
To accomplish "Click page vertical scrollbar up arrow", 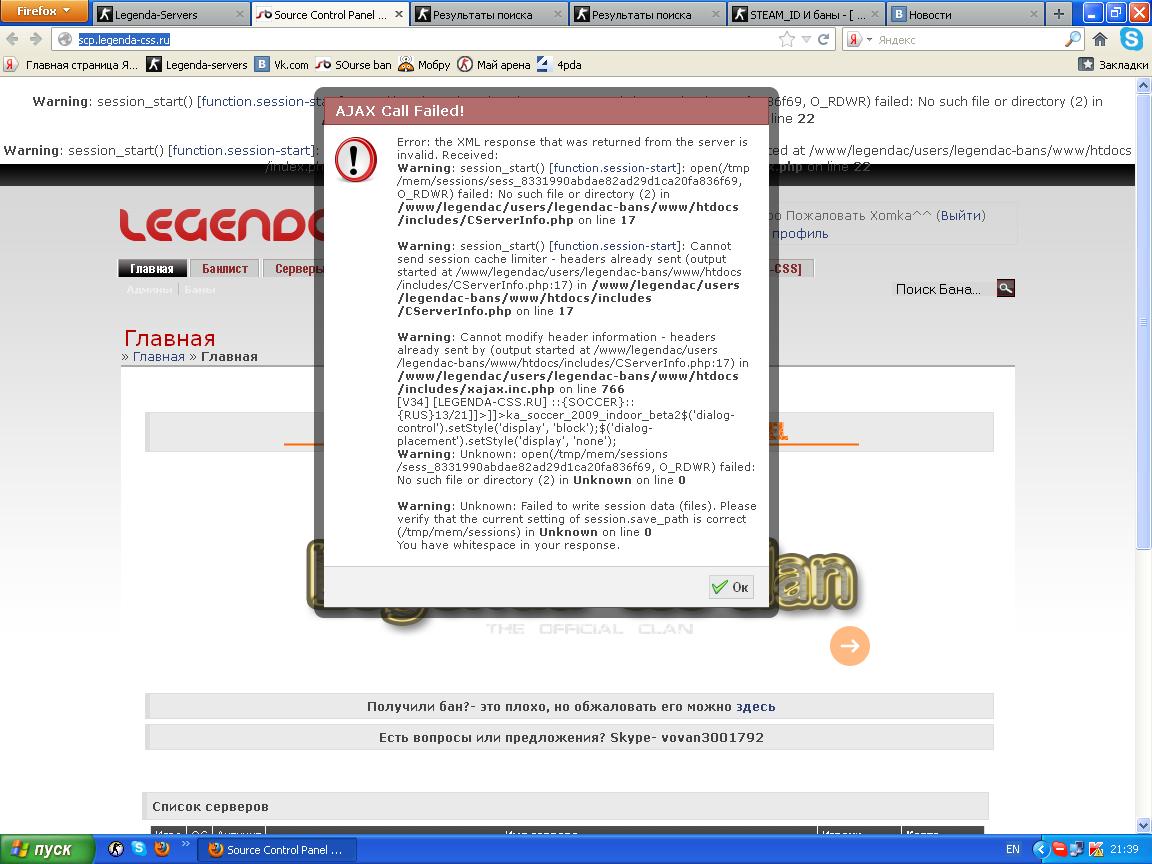I will coord(1143,85).
